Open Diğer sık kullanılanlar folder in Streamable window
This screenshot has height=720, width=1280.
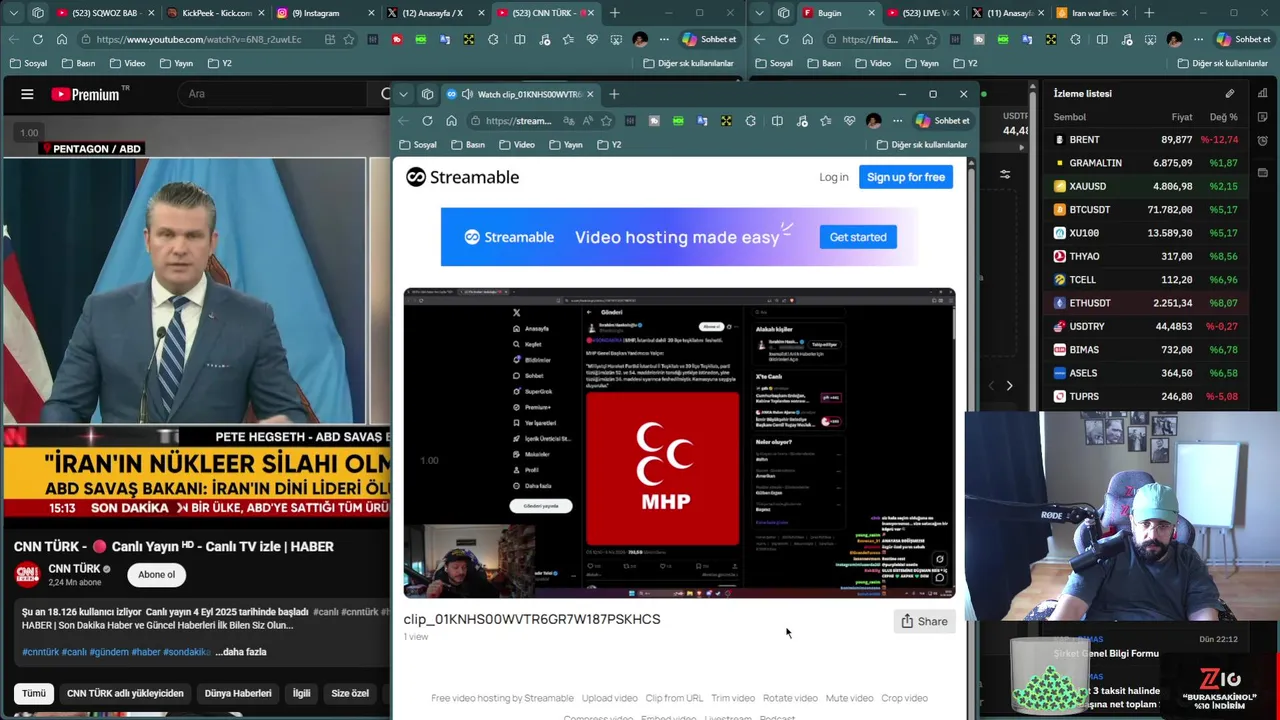point(921,145)
